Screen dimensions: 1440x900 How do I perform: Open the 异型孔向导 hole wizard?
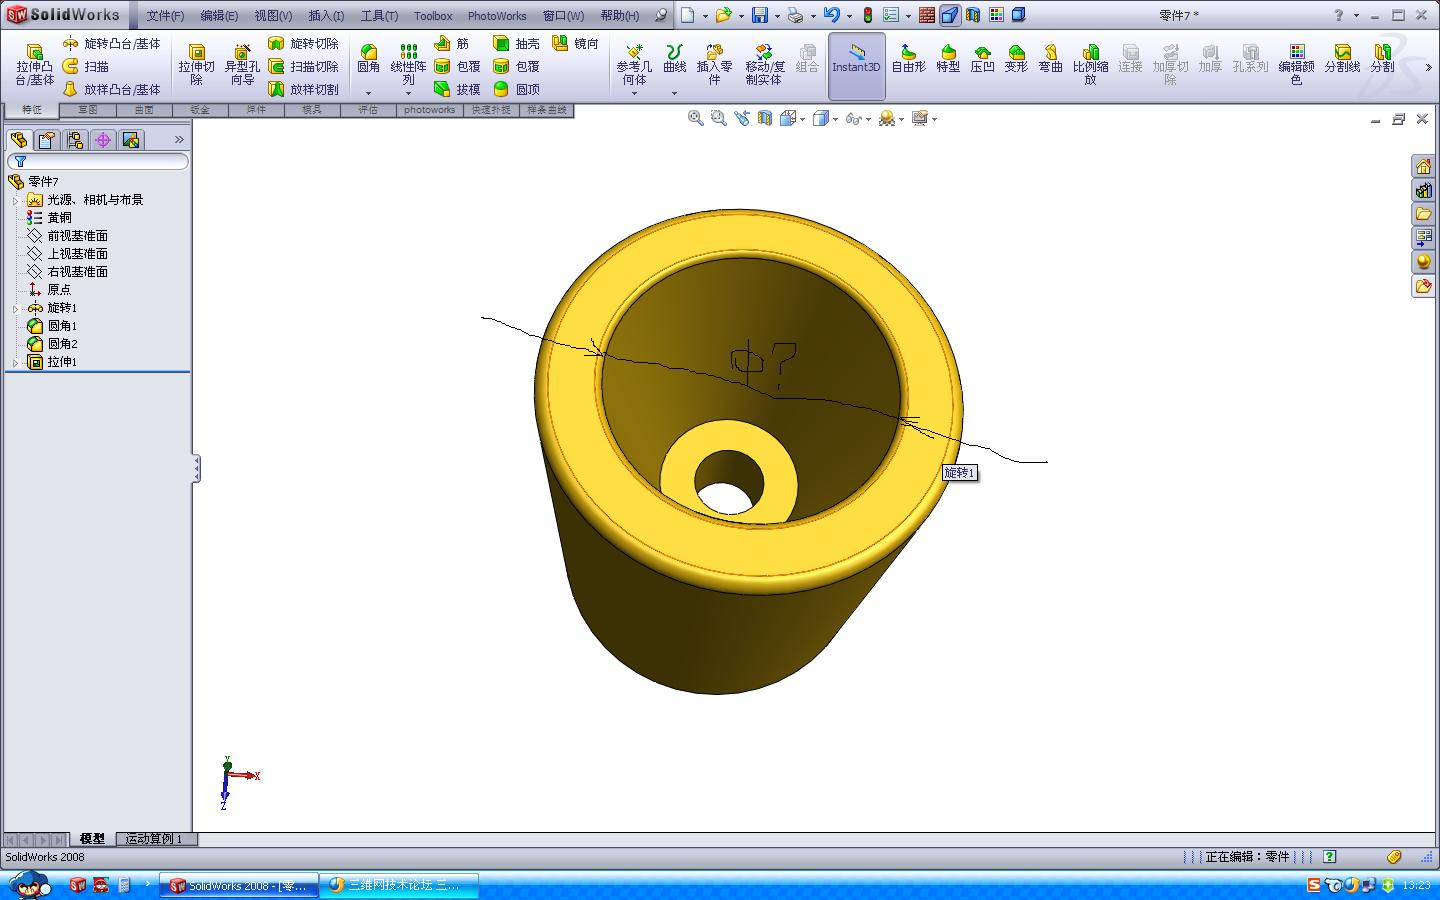[241, 65]
